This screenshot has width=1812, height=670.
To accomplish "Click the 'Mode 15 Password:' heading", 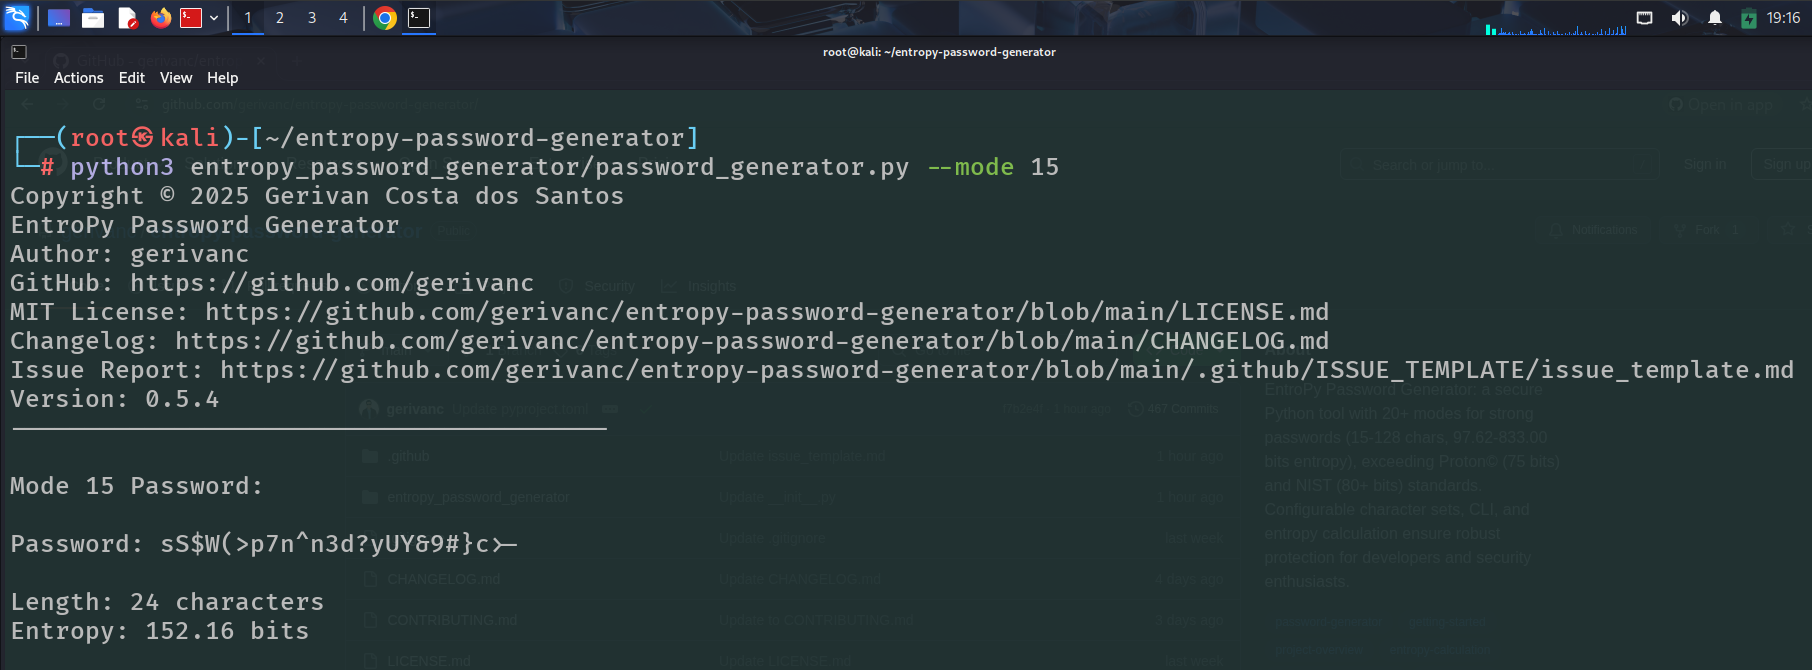I will (x=137, y=486).
